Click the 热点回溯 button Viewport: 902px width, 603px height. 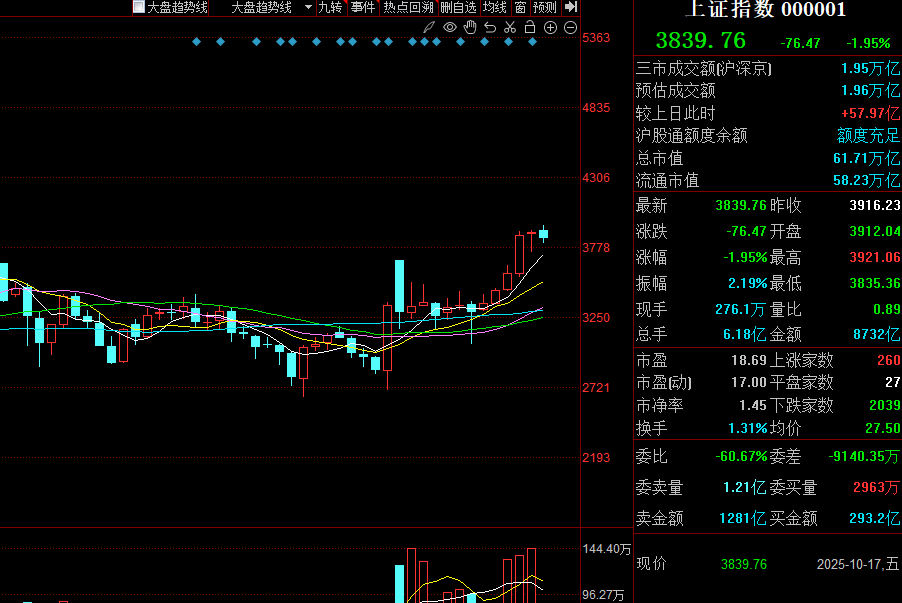tap(408, 7)
